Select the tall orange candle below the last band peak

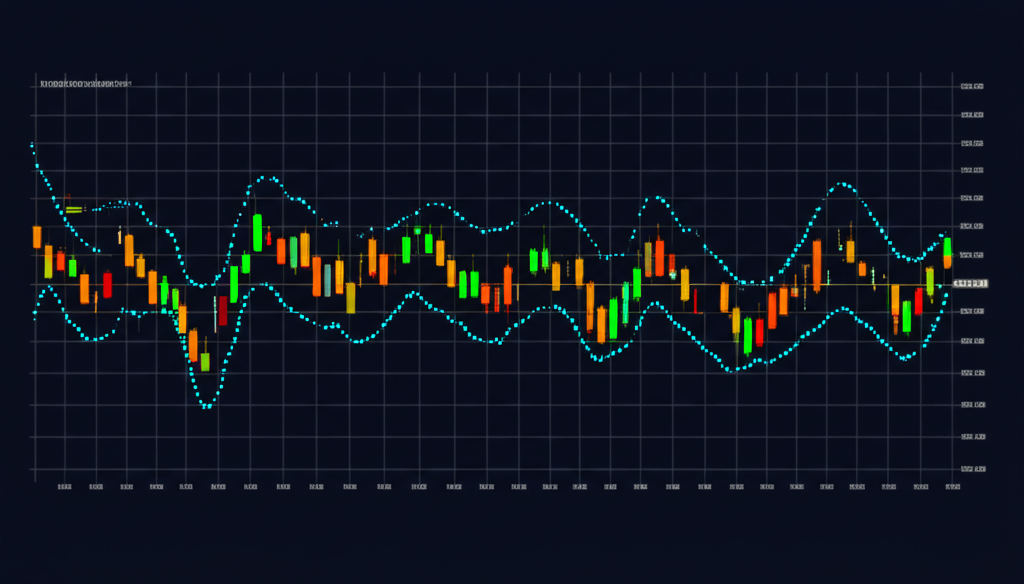click(817, 265)
